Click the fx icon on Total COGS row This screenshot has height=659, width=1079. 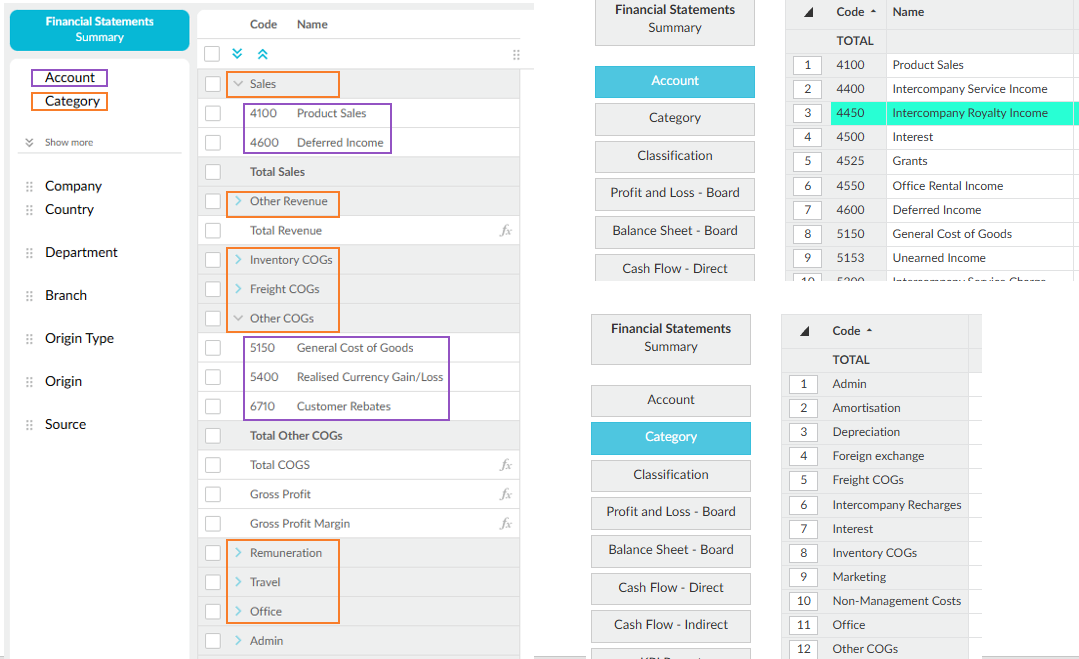point(506,465)
